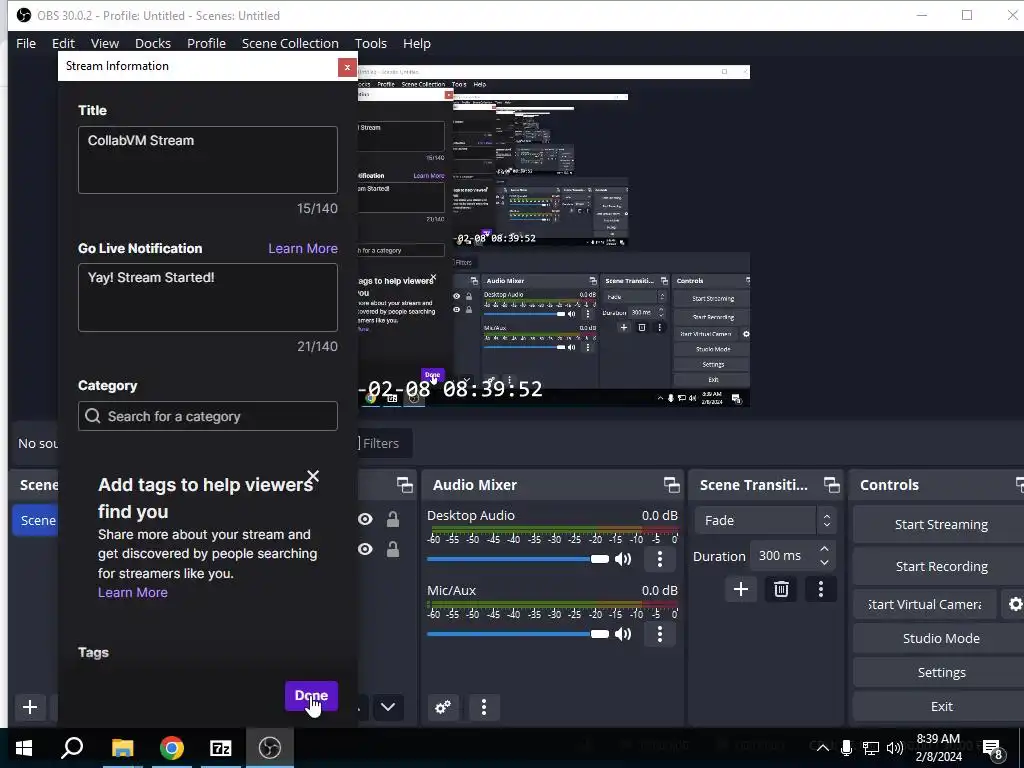Open virtual camera settings gear
Screen dimensions: 1024x768
(x=1015, y=604)
